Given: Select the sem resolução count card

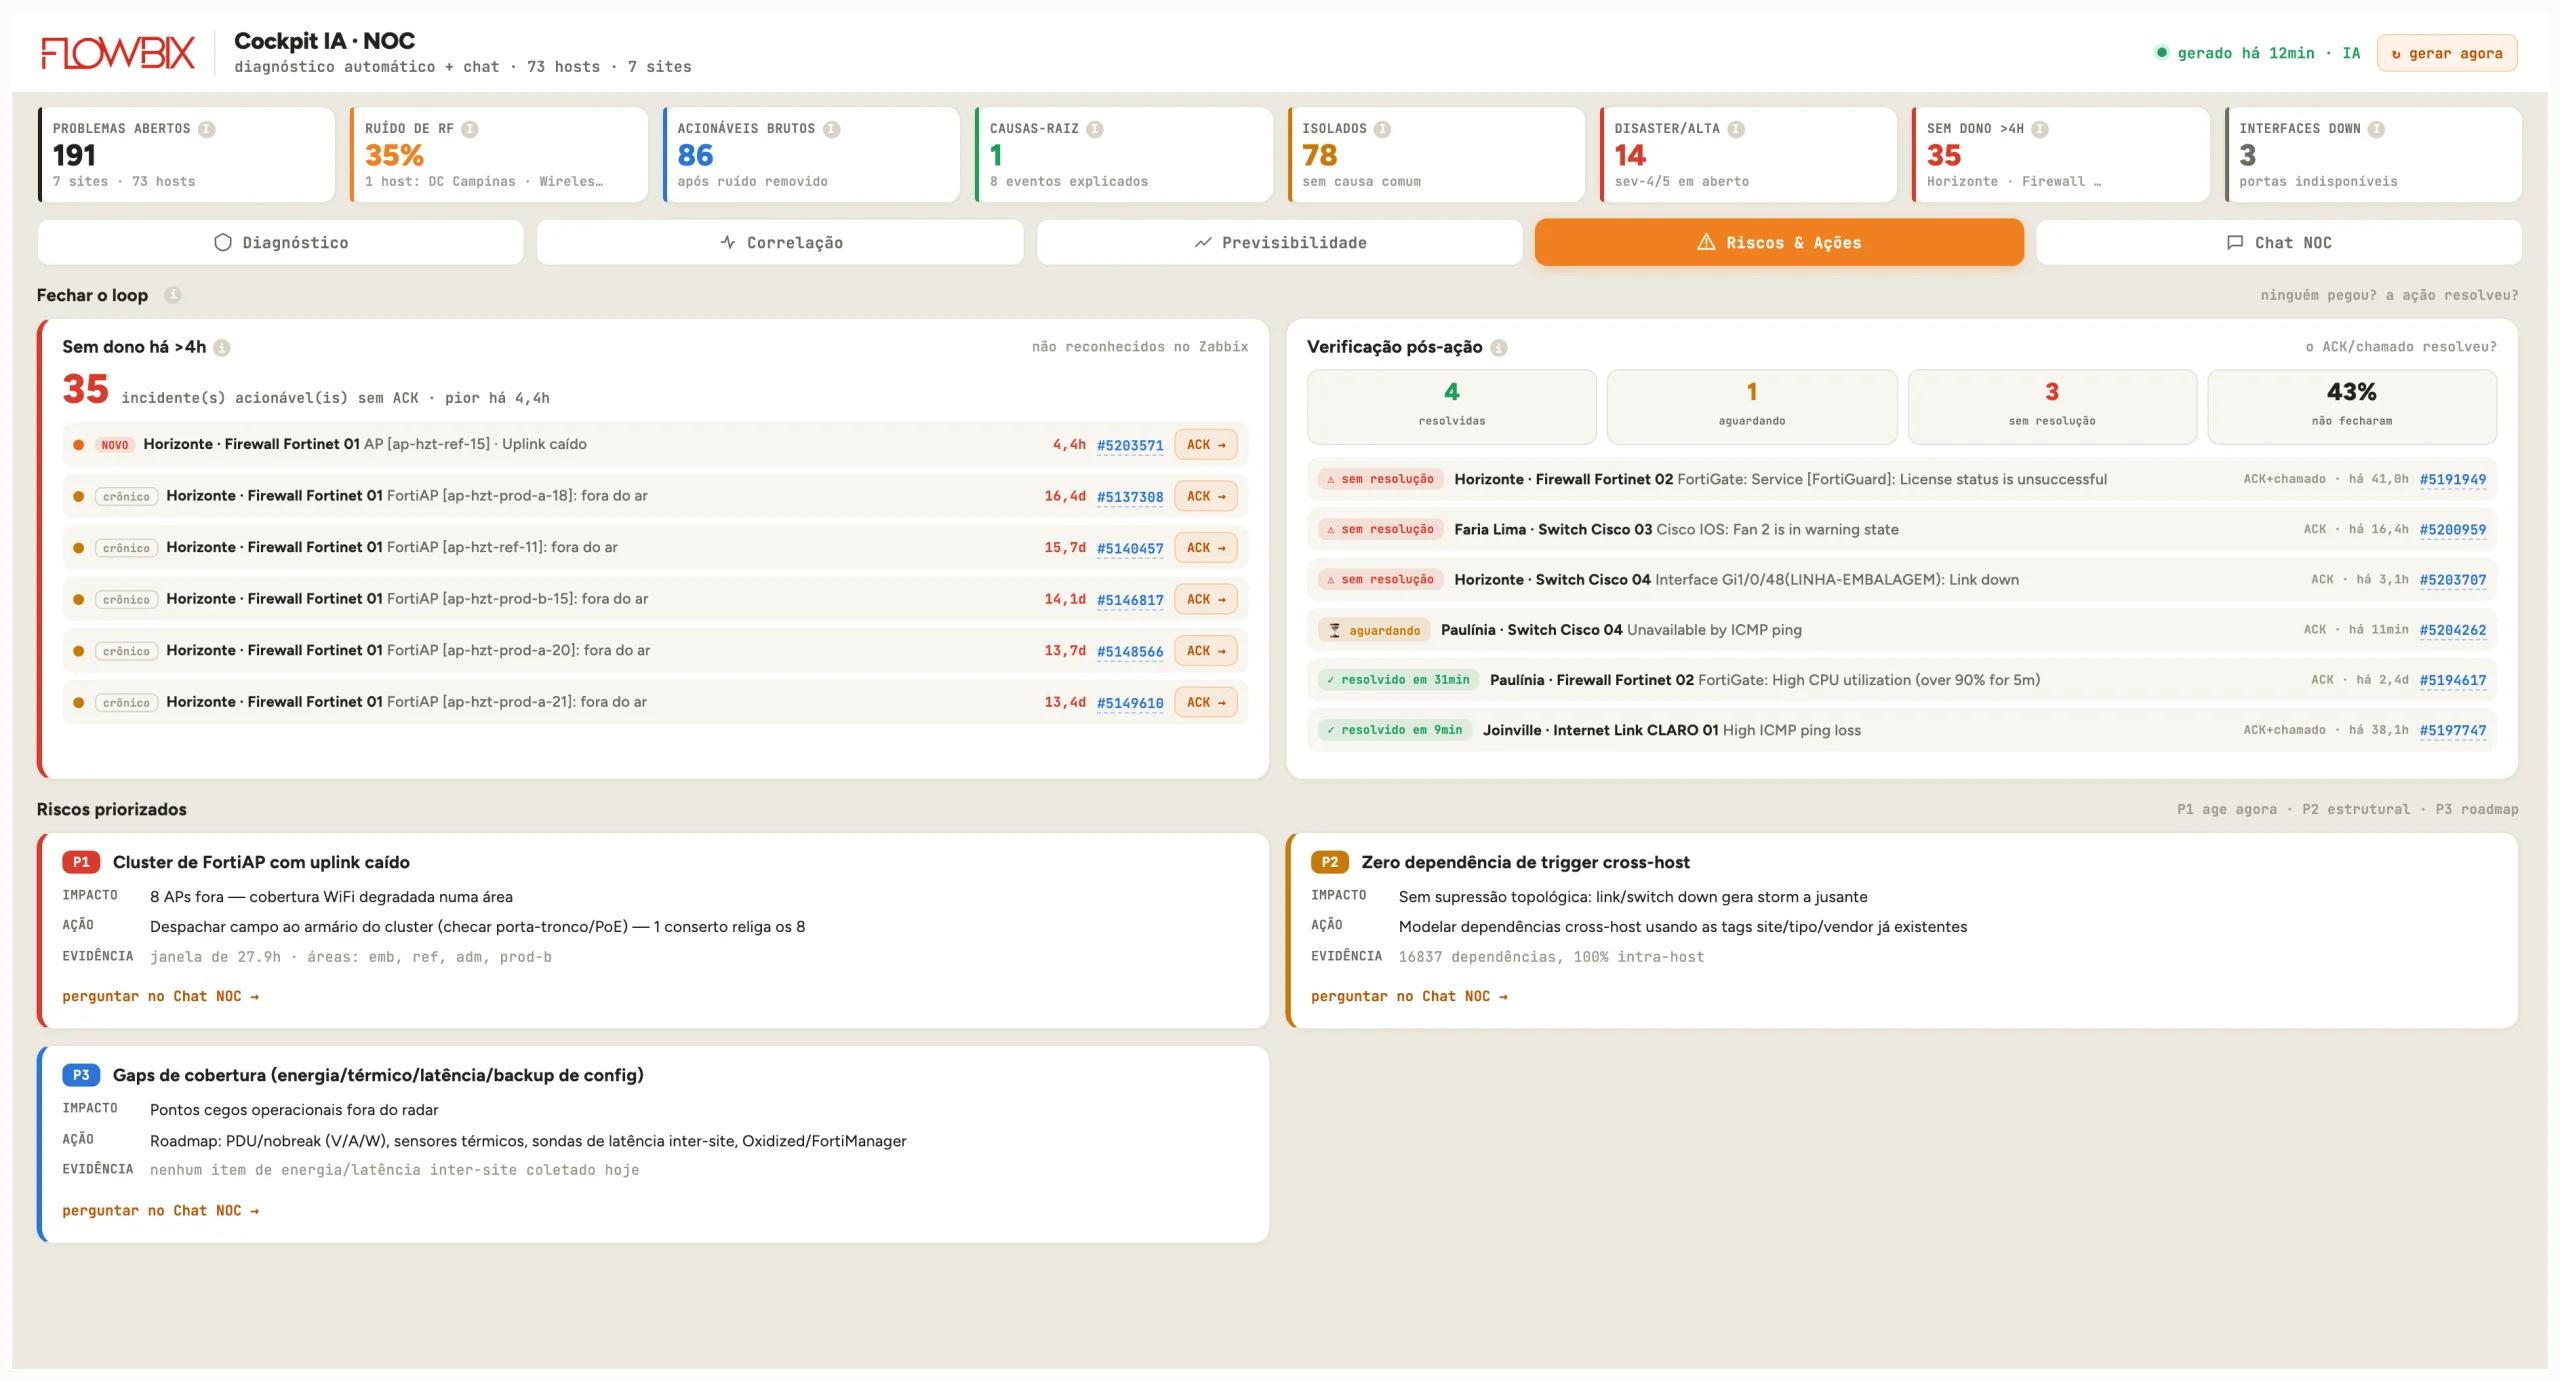Looking at the screenshot, I should click(2052, 406).
